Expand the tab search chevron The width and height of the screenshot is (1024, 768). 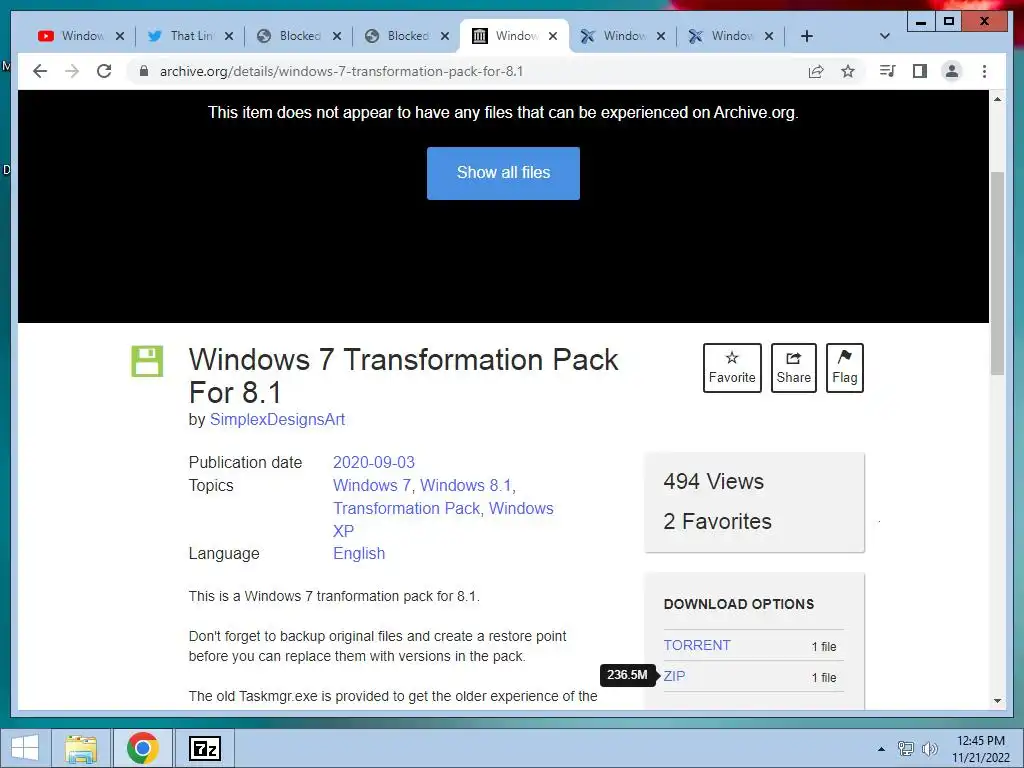884,36
